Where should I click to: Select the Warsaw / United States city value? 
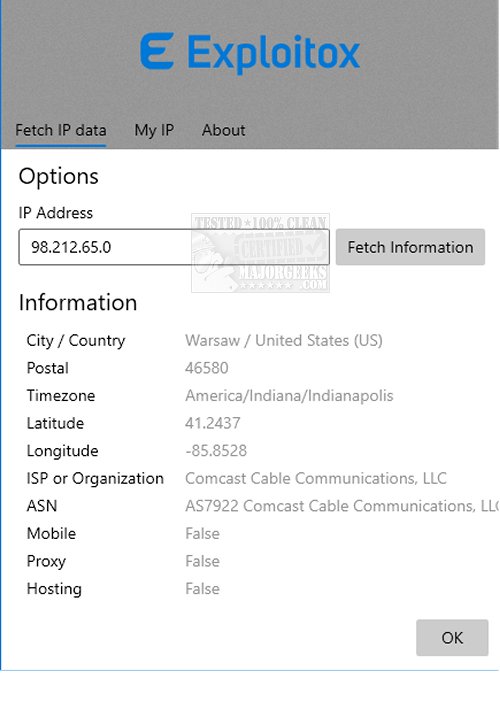coord(284,341)
